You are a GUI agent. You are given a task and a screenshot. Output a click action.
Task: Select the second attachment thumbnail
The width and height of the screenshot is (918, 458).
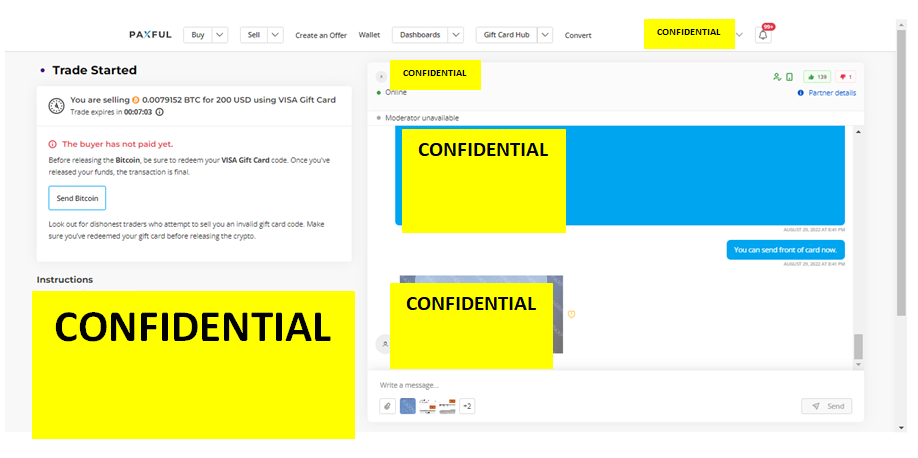427,406
